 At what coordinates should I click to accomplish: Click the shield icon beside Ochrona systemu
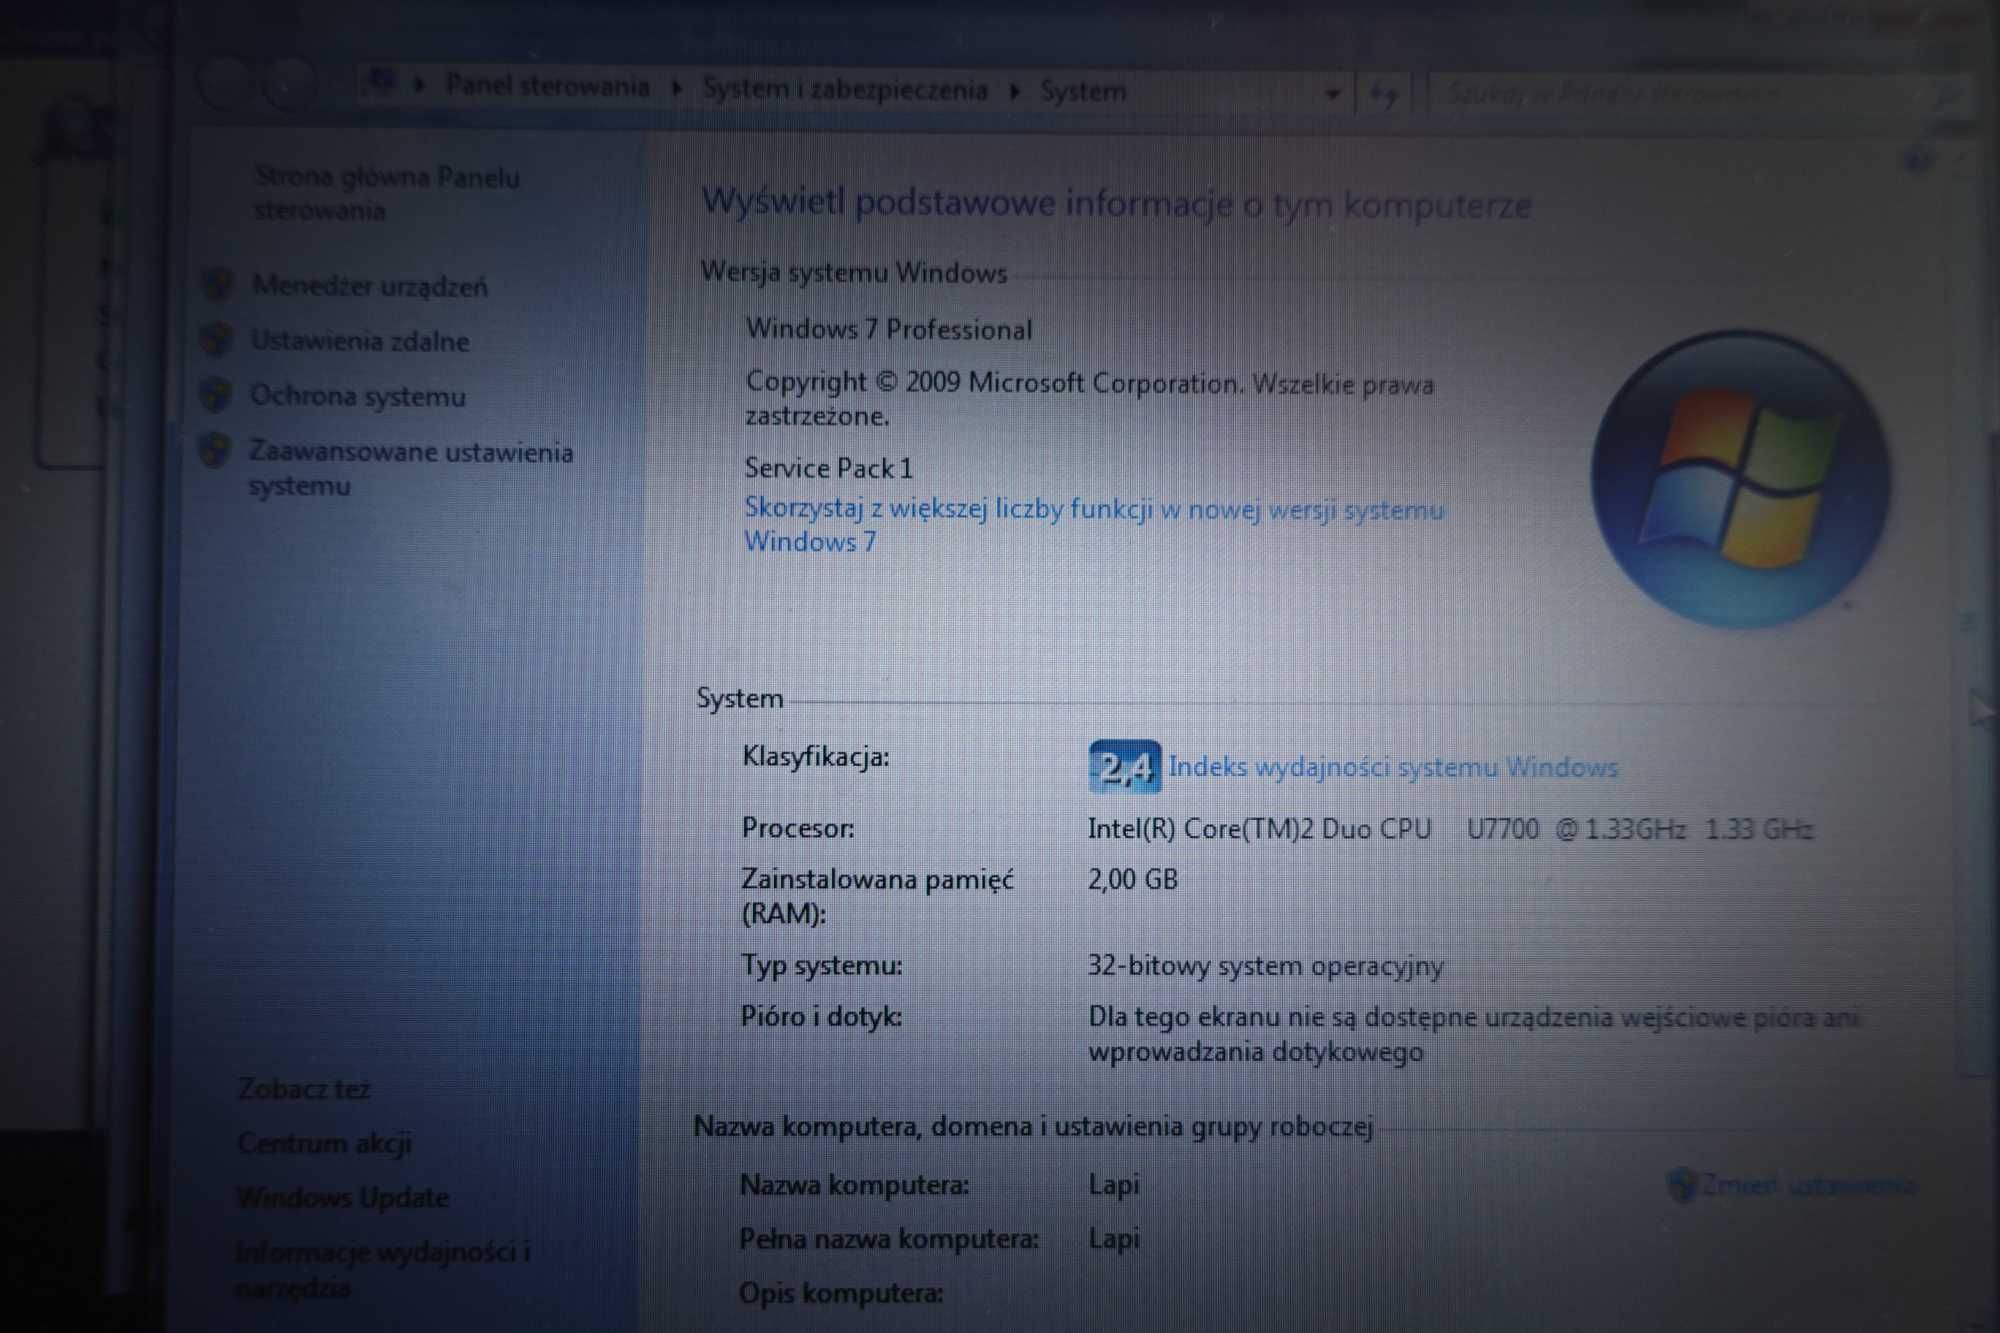[x=215, y=395]
